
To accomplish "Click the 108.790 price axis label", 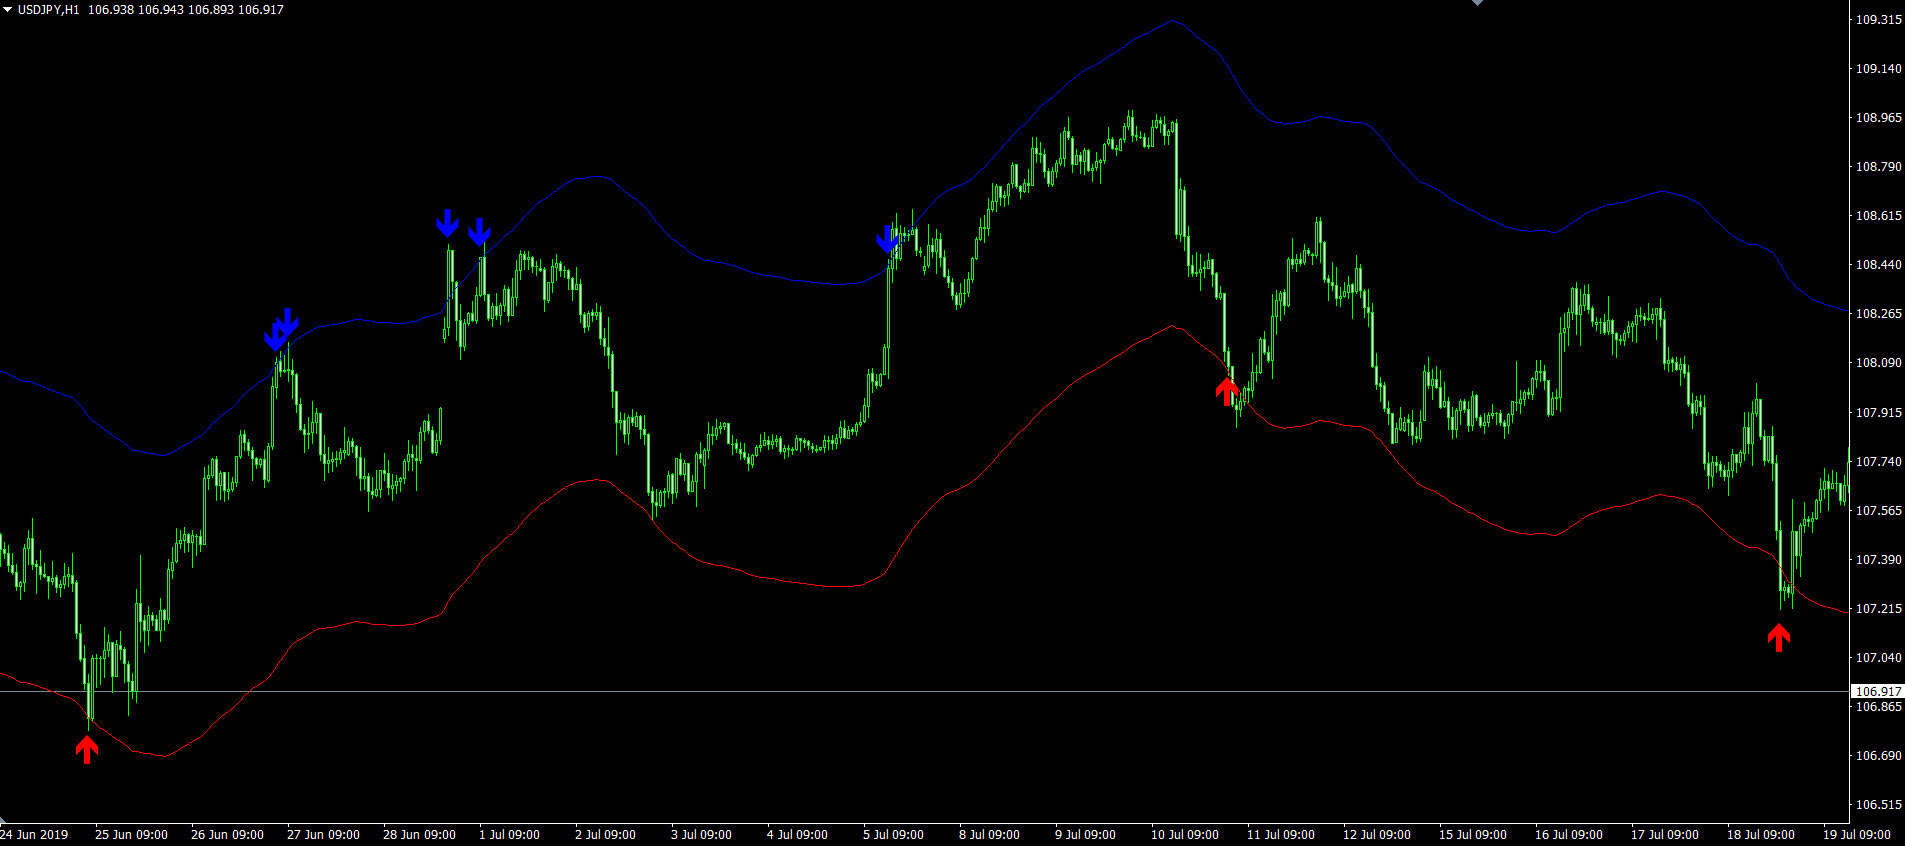I will tap(1879, 167).
